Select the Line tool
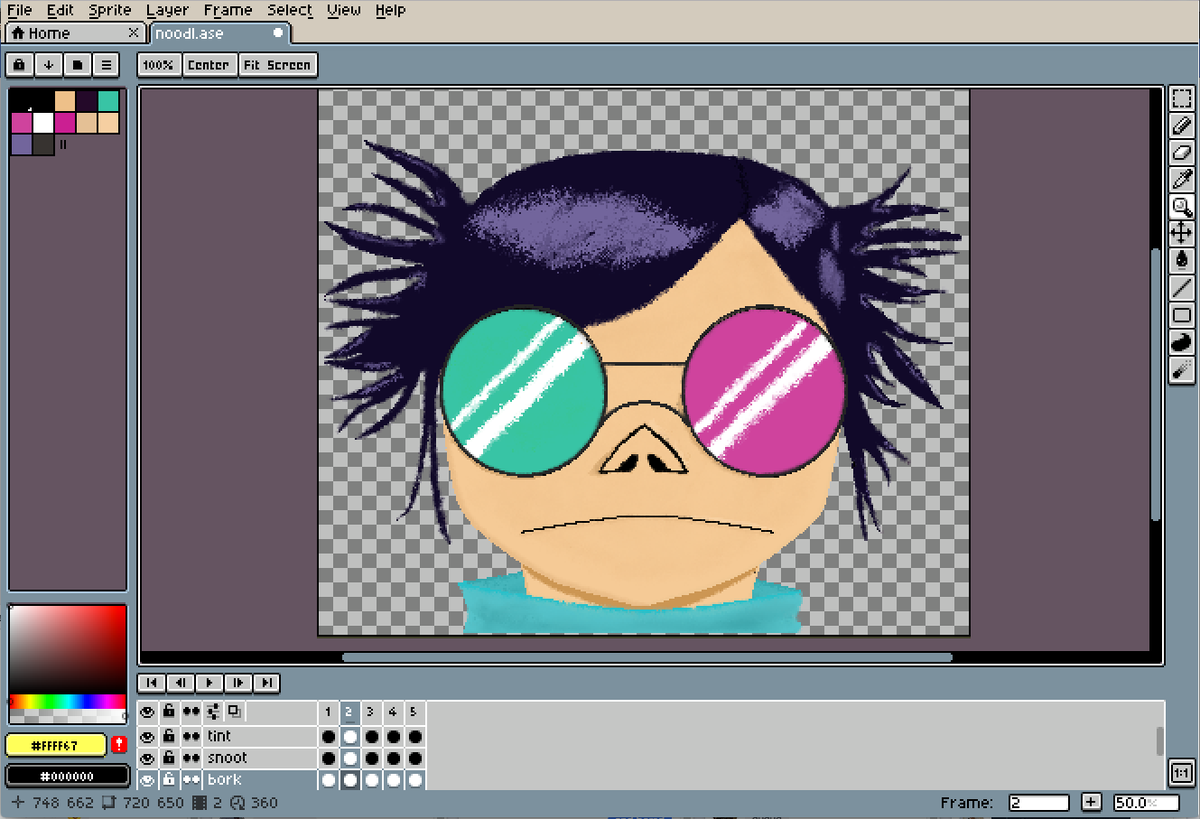The width and height of the screenshot is (1200, 819). pos(1181,288)
